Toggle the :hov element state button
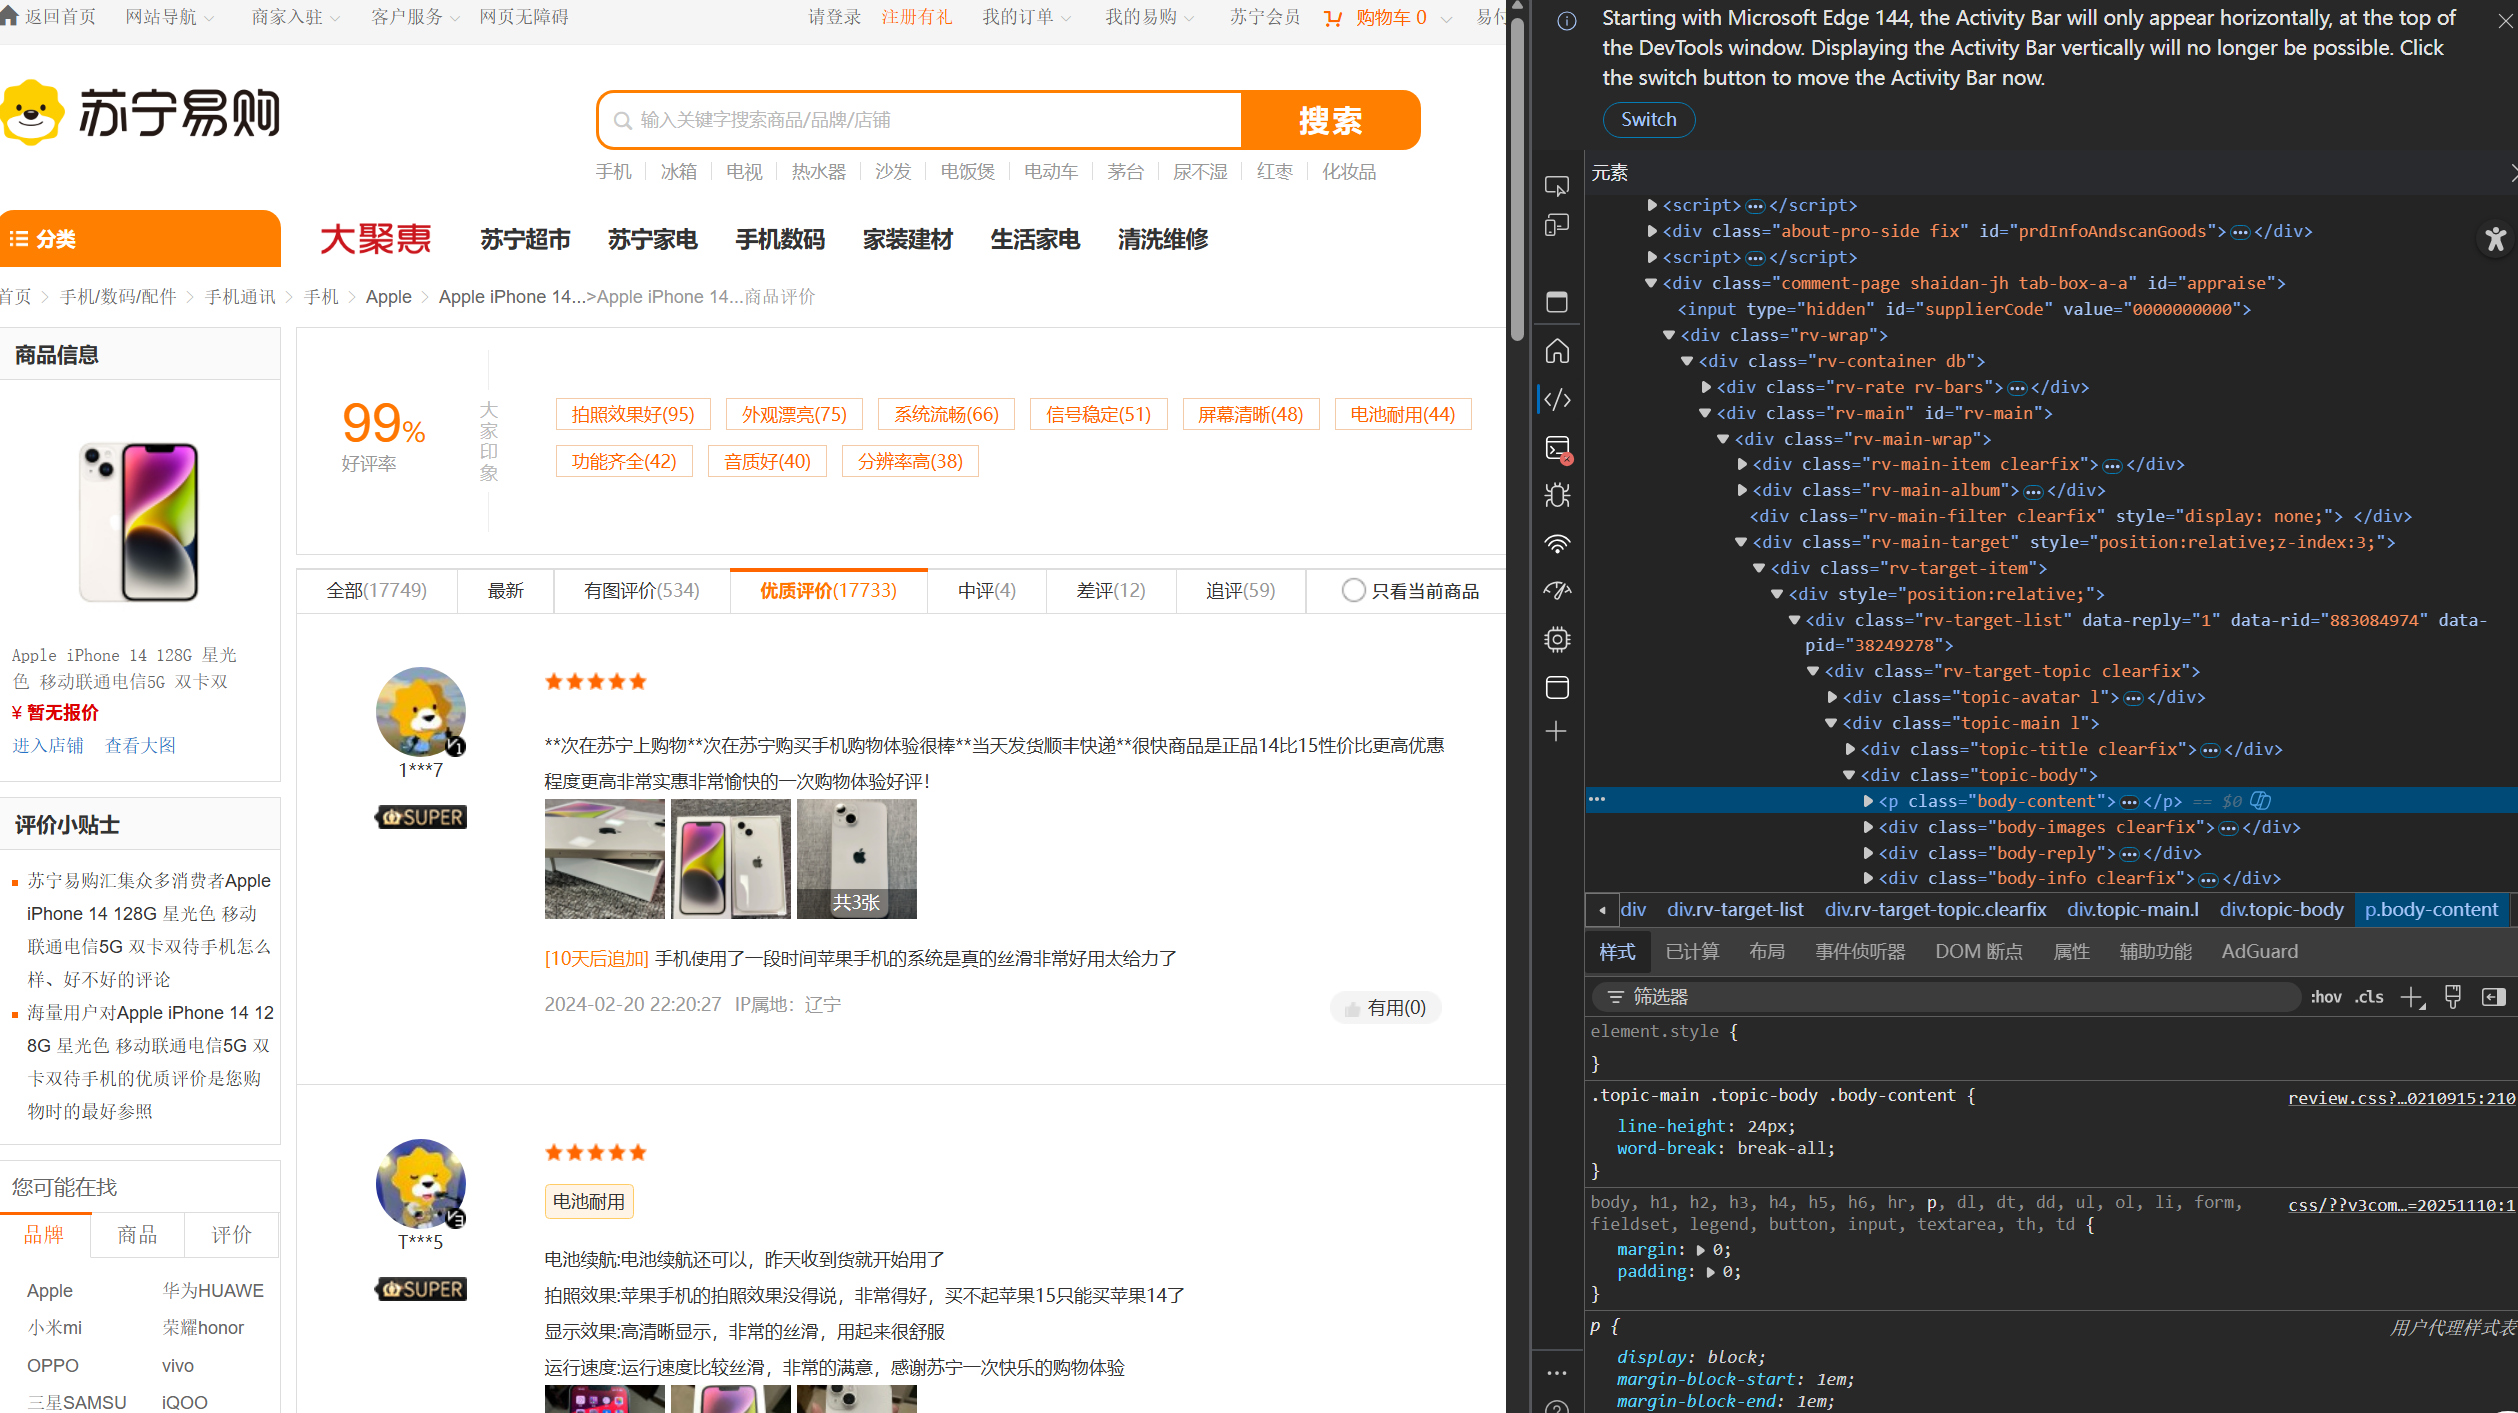The height and width of the screenshot is (1413, 2518). 2325,997
